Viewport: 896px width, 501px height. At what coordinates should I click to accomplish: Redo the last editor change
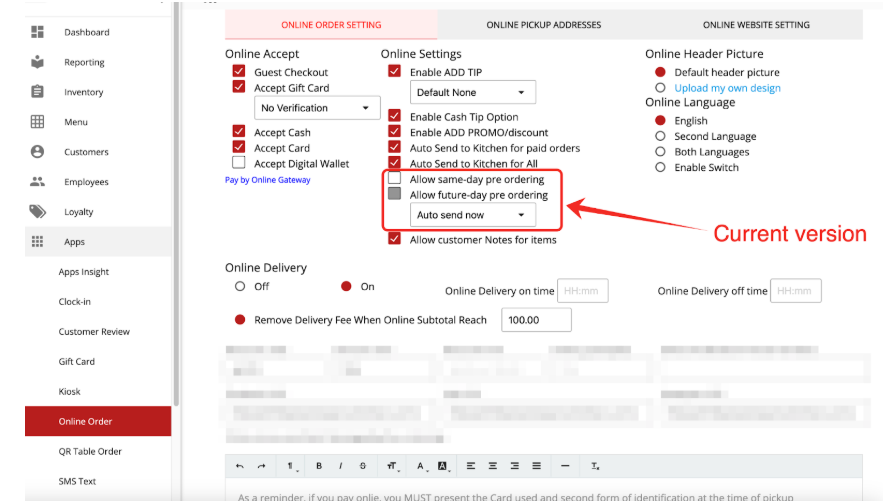click(x=261, y=466)
